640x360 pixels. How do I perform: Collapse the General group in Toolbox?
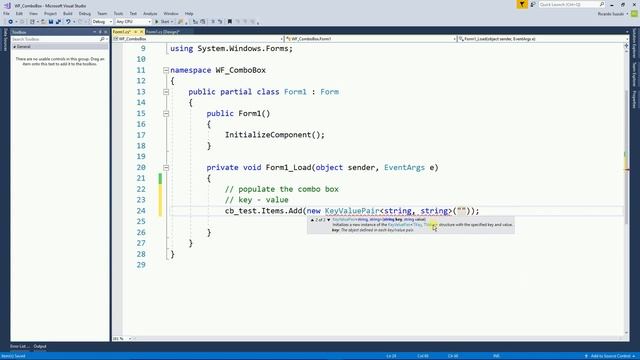(x=15, y=47)
